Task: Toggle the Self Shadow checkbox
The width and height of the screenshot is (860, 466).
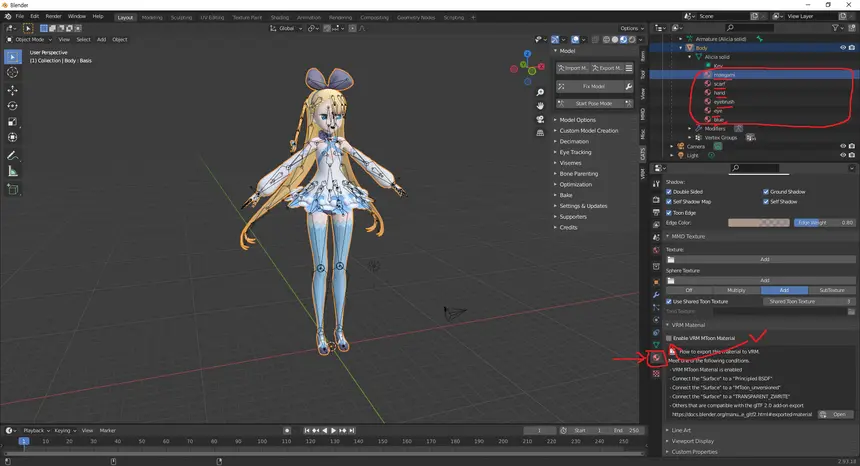Action: [x=766, y=202]
